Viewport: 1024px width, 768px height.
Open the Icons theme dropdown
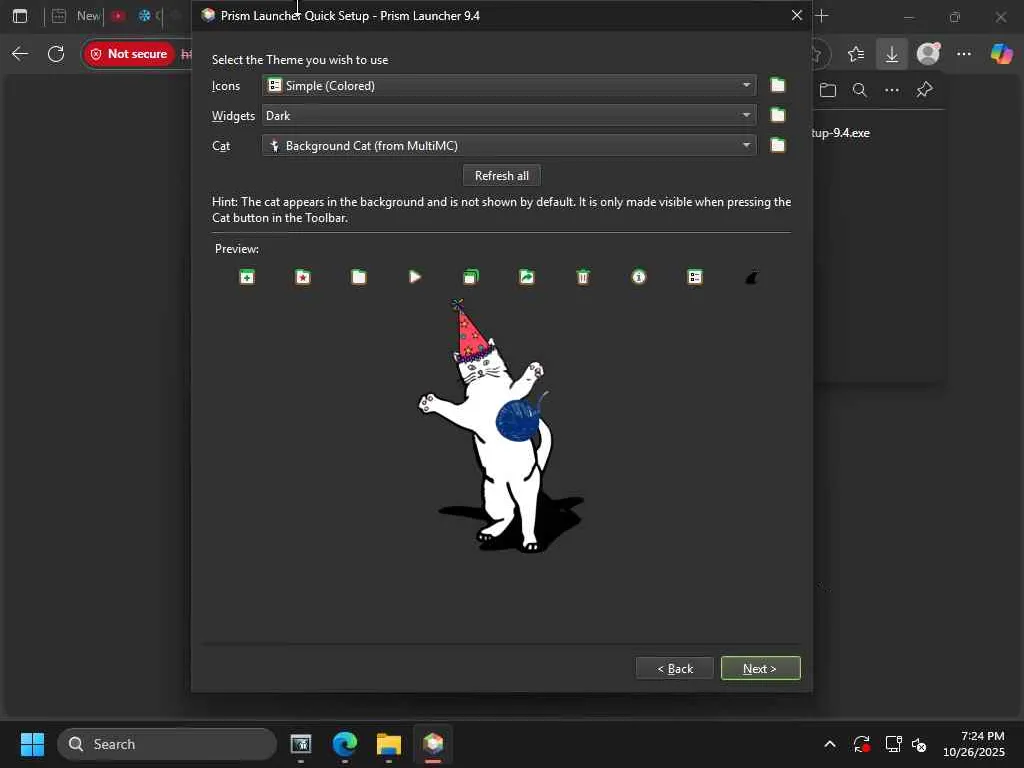click(x=509, y=86)
